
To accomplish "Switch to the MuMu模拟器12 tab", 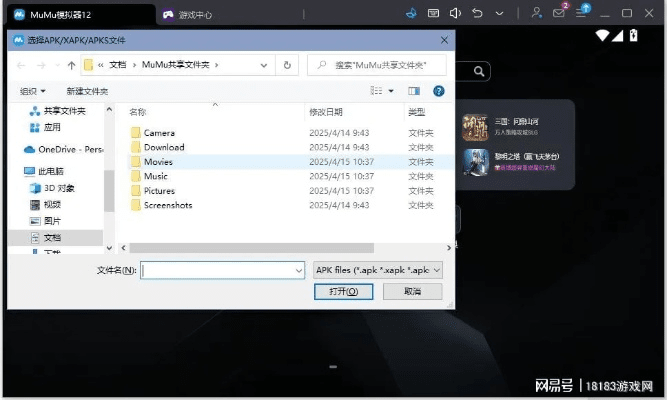I will [x=62, y=14].
